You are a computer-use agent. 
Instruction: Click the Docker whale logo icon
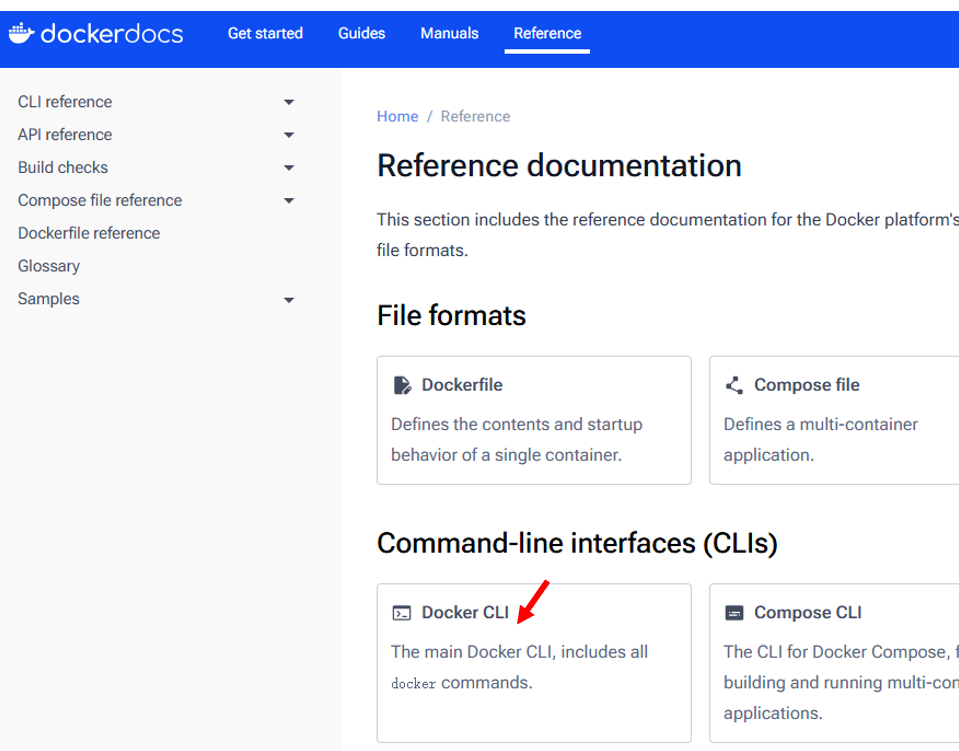[21, 33]
